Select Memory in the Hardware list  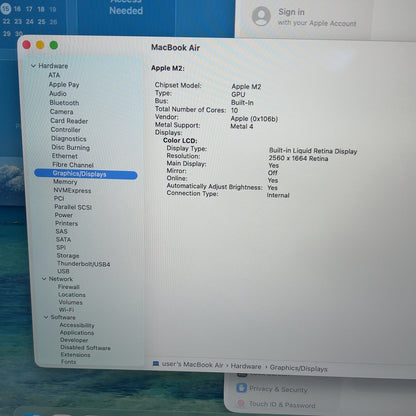65,182
